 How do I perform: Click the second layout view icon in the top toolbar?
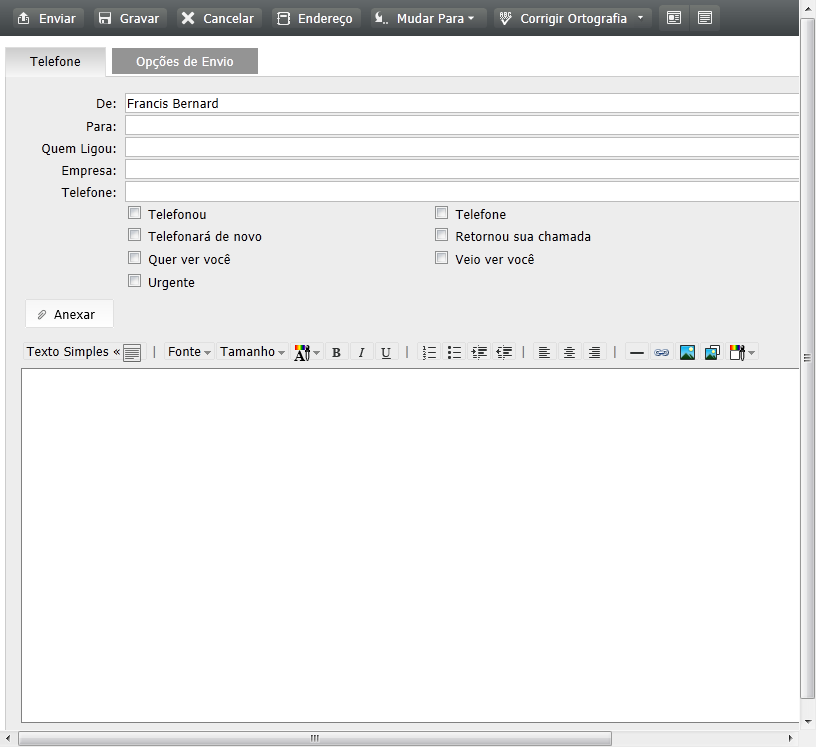tap(705, 18)
